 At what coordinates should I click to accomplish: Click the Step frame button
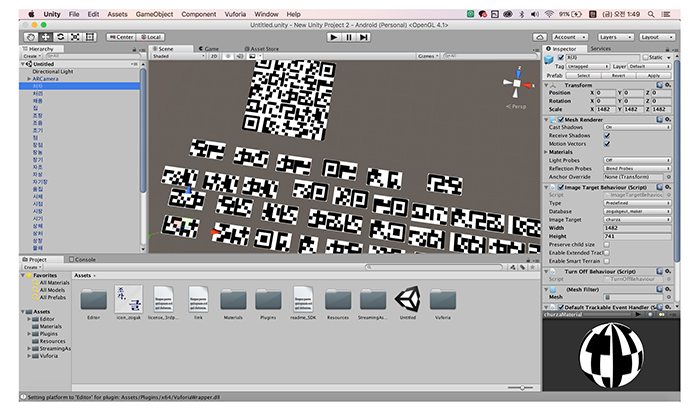click(364, 38)
